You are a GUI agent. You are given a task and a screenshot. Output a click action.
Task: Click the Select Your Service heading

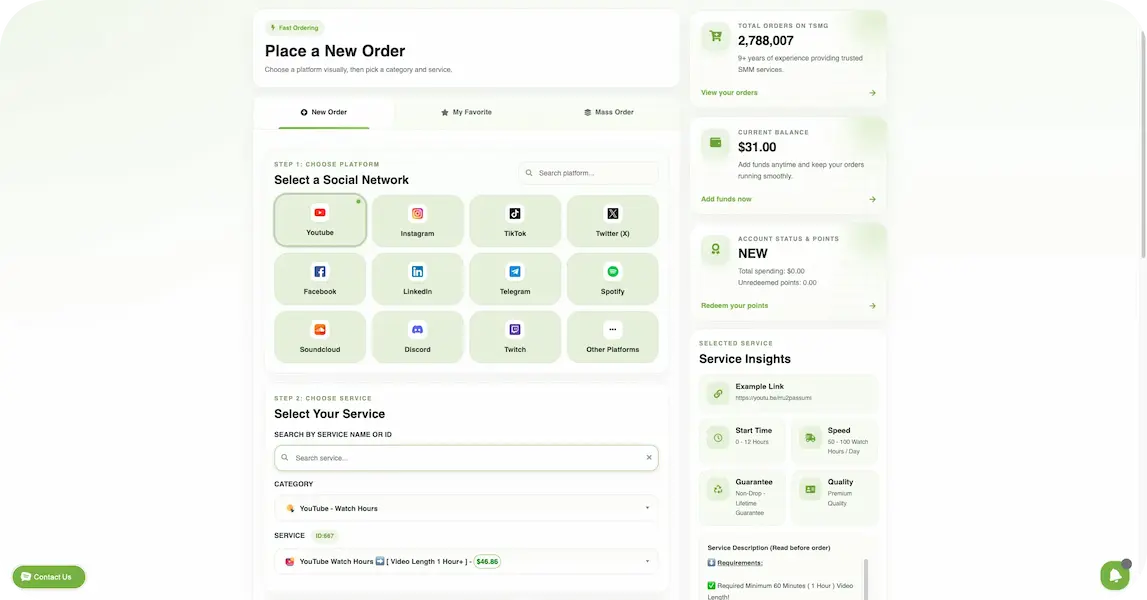329,414
